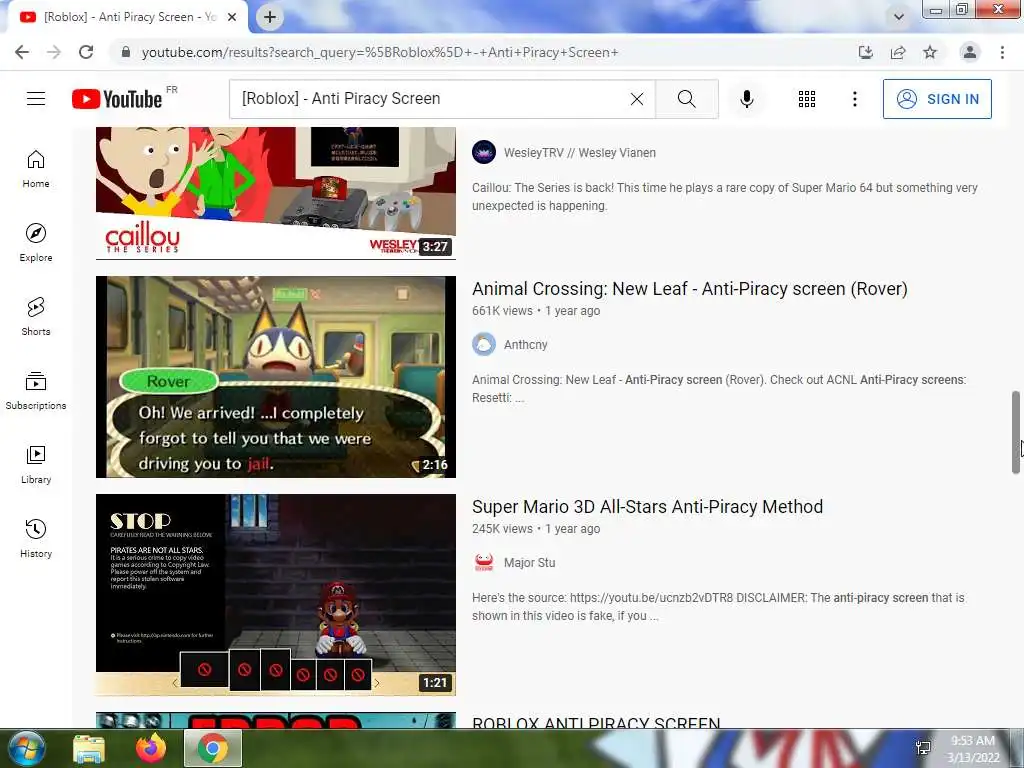Open the YouTube apps grid icon

click(807, 99)
